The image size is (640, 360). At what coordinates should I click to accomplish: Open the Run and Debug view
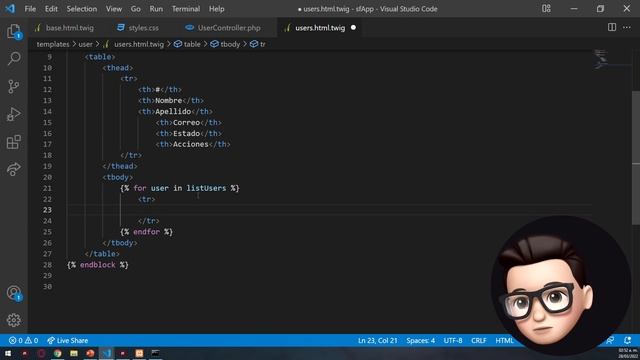[x=13, y=114]
